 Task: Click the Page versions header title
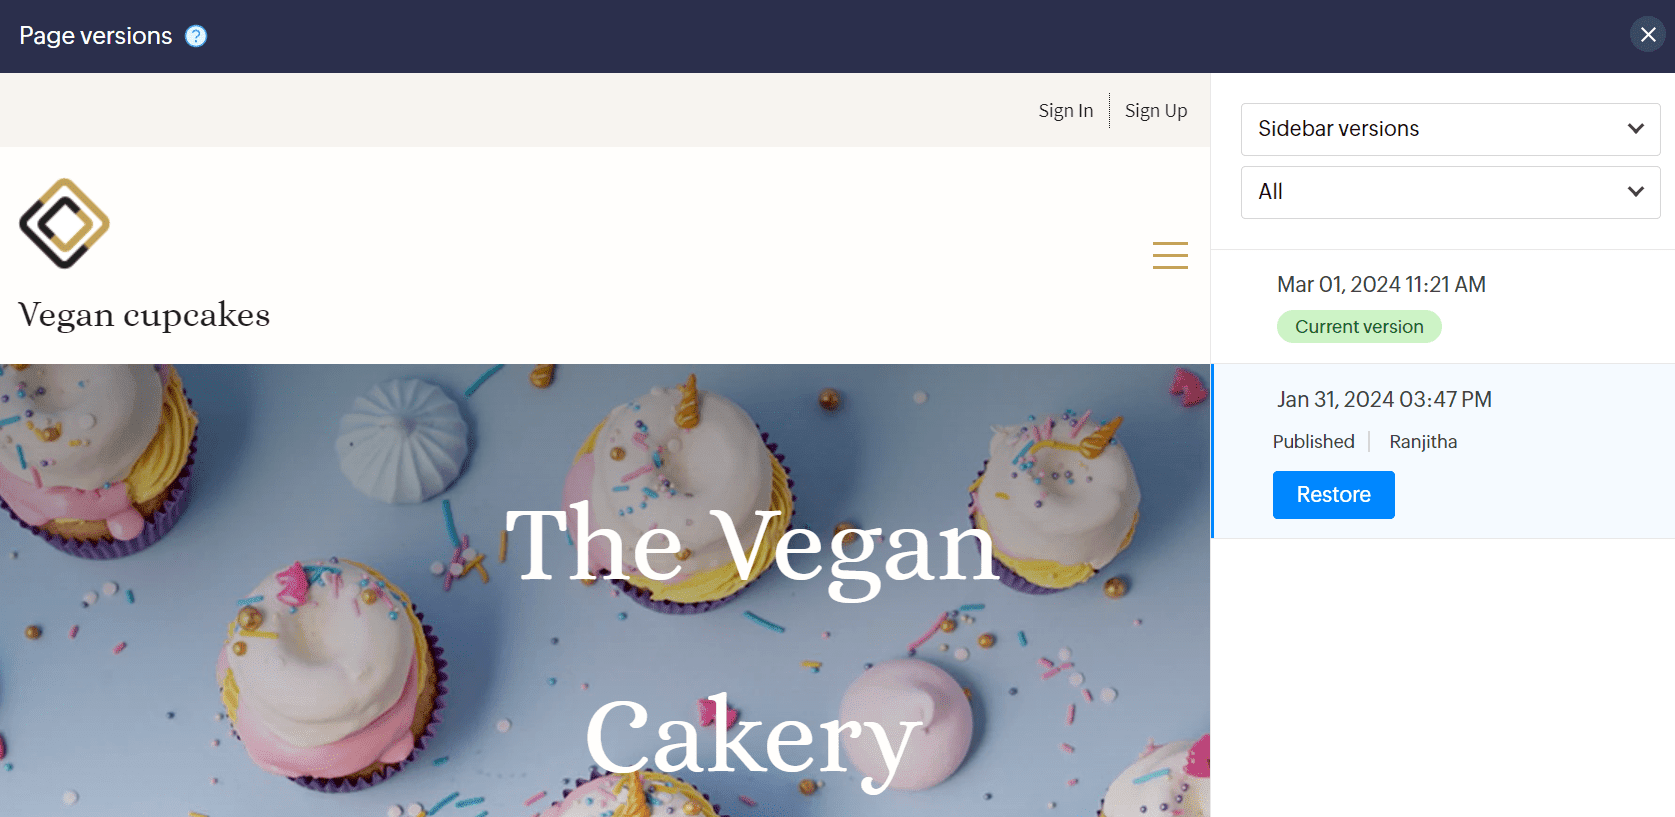[x=96, y=36]
